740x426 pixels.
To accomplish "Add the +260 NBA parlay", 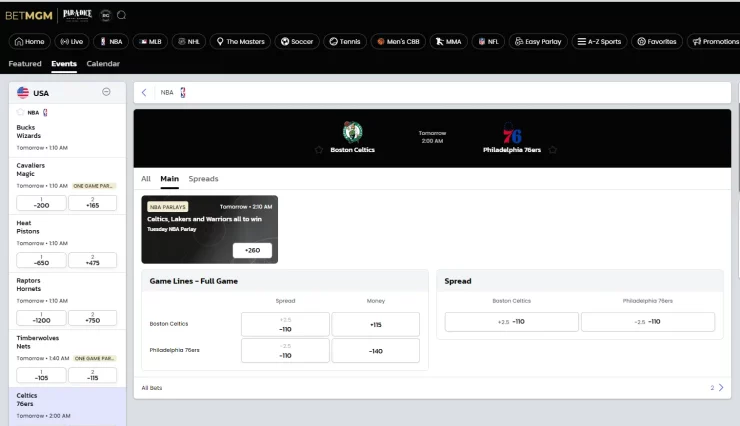I will [252, 251].
